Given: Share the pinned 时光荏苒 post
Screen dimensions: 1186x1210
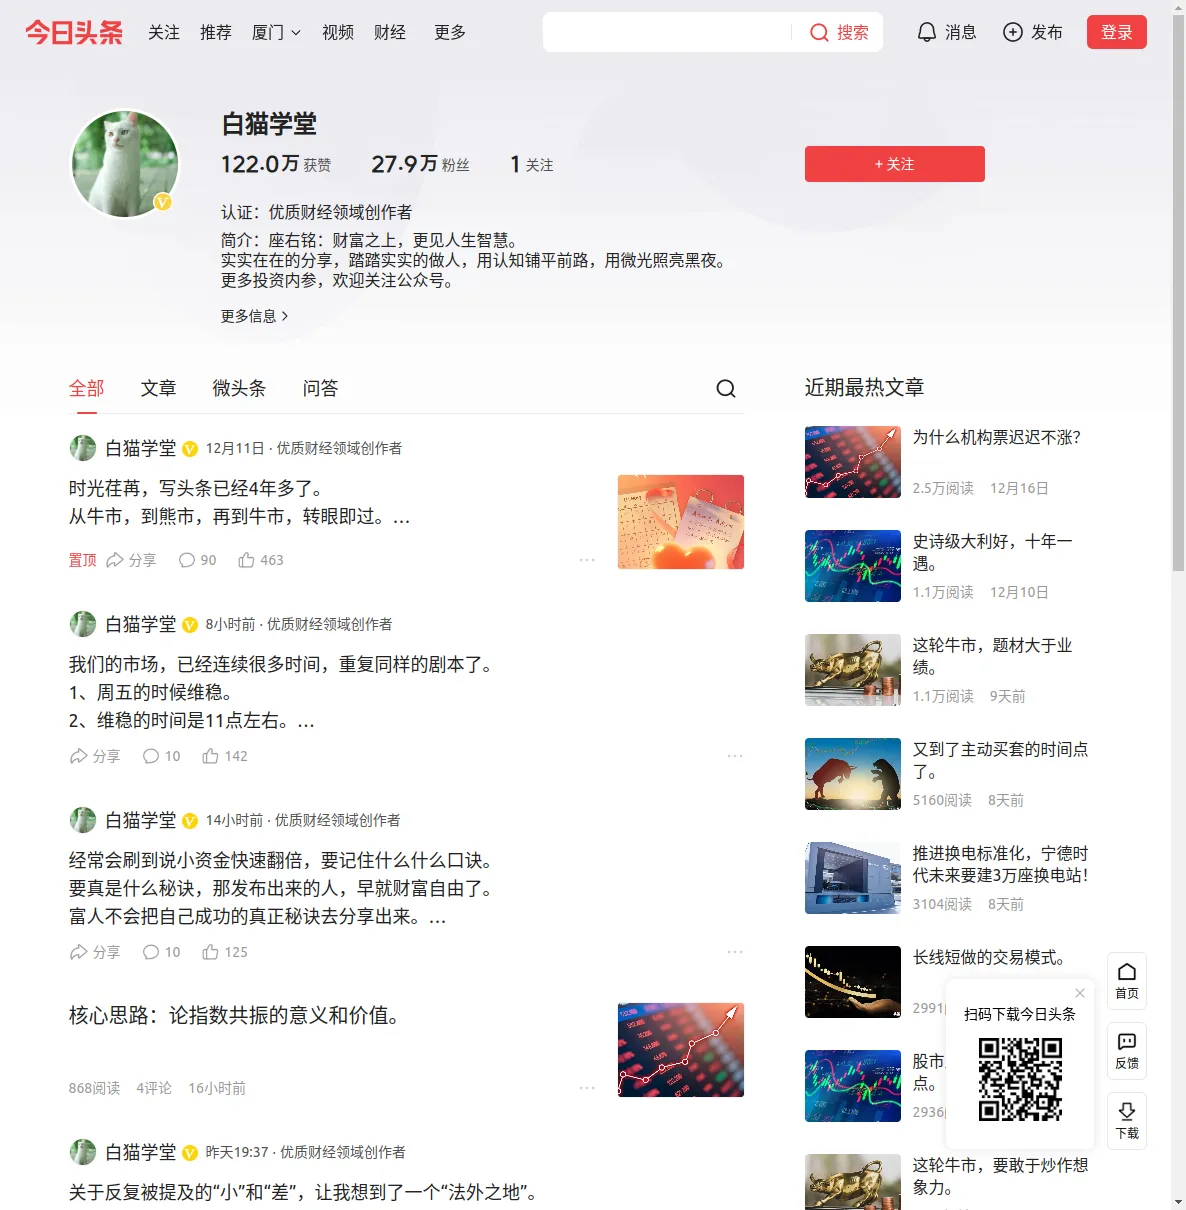Looking at the screenshot, I should [131, 560].
